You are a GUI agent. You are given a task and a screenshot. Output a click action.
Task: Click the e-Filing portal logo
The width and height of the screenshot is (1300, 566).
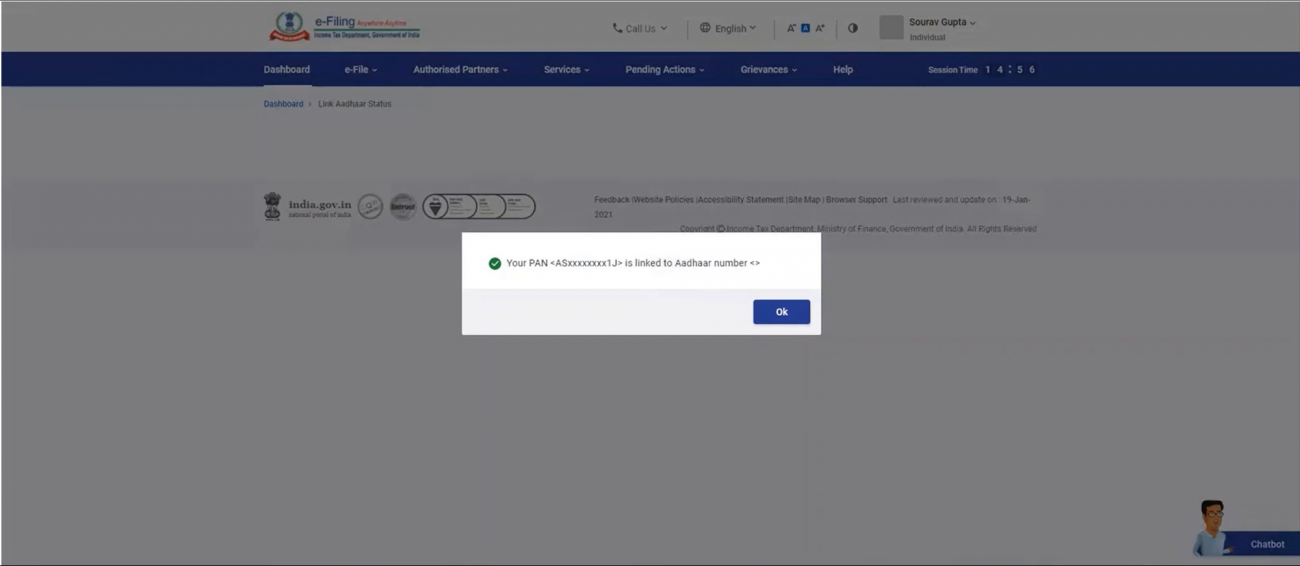(344, 27)
